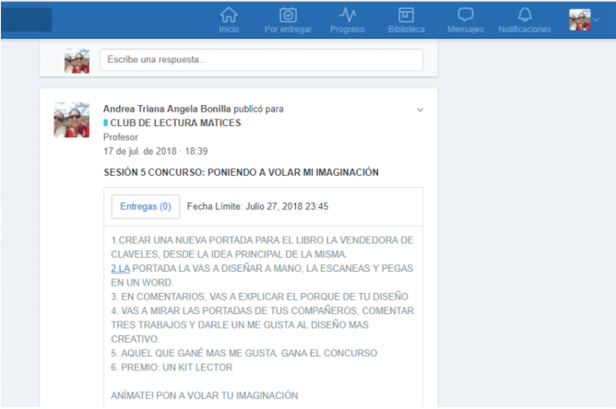Open the Por entregar assignments icon

click(287, 15)
